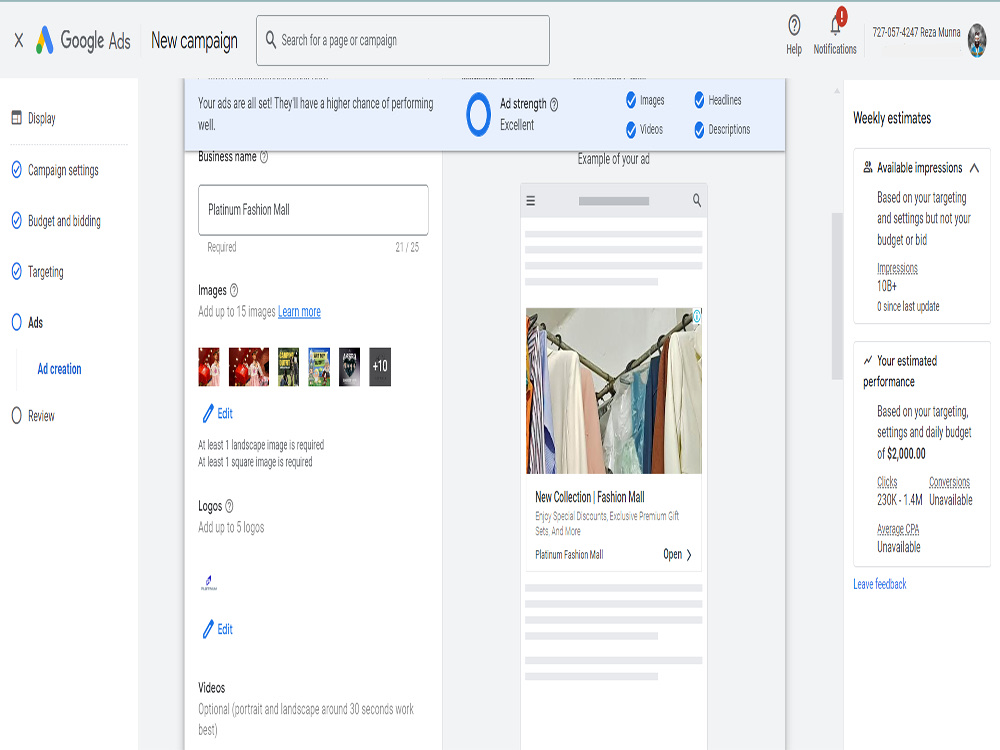Click the Business name help icon
The width and height of the screenshot is (1000, 750).
click(x=264, y=157)
